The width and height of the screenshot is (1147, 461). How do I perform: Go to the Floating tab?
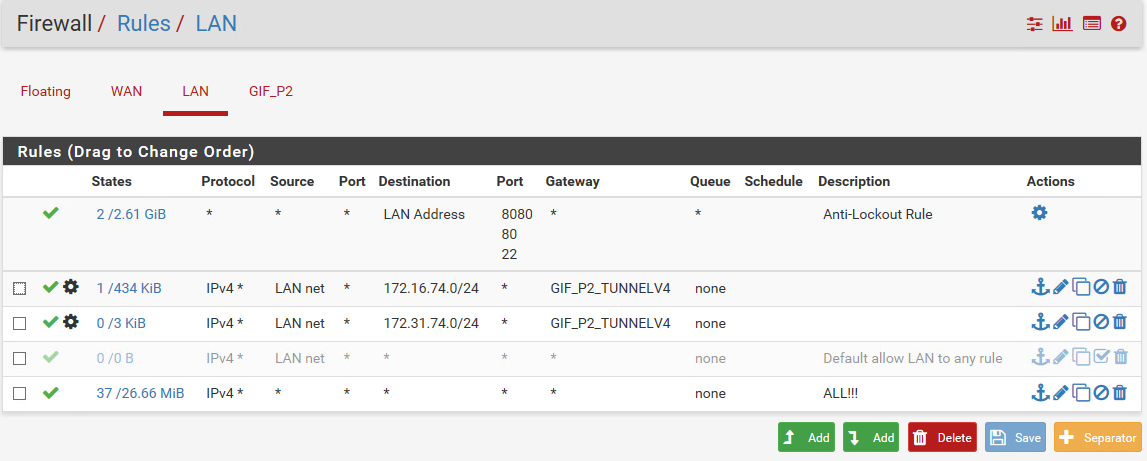click(46, 91)
